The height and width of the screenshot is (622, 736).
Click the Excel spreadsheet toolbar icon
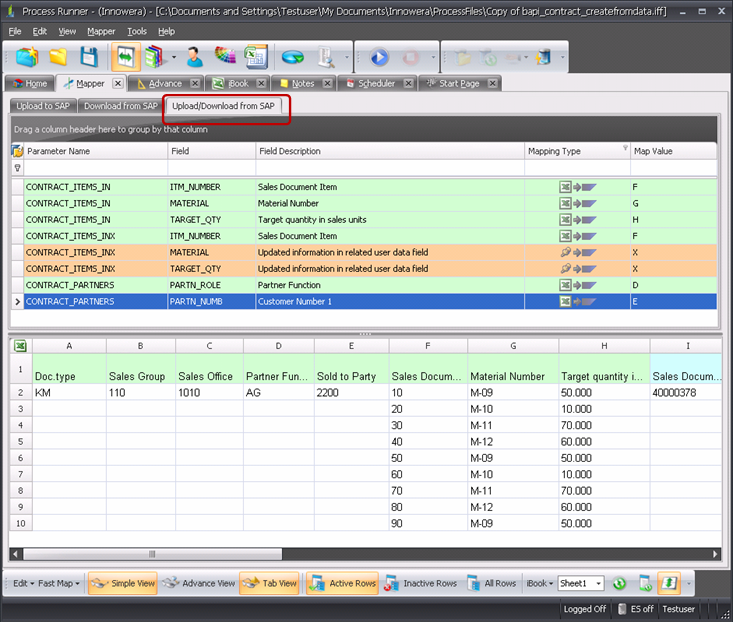256,57
